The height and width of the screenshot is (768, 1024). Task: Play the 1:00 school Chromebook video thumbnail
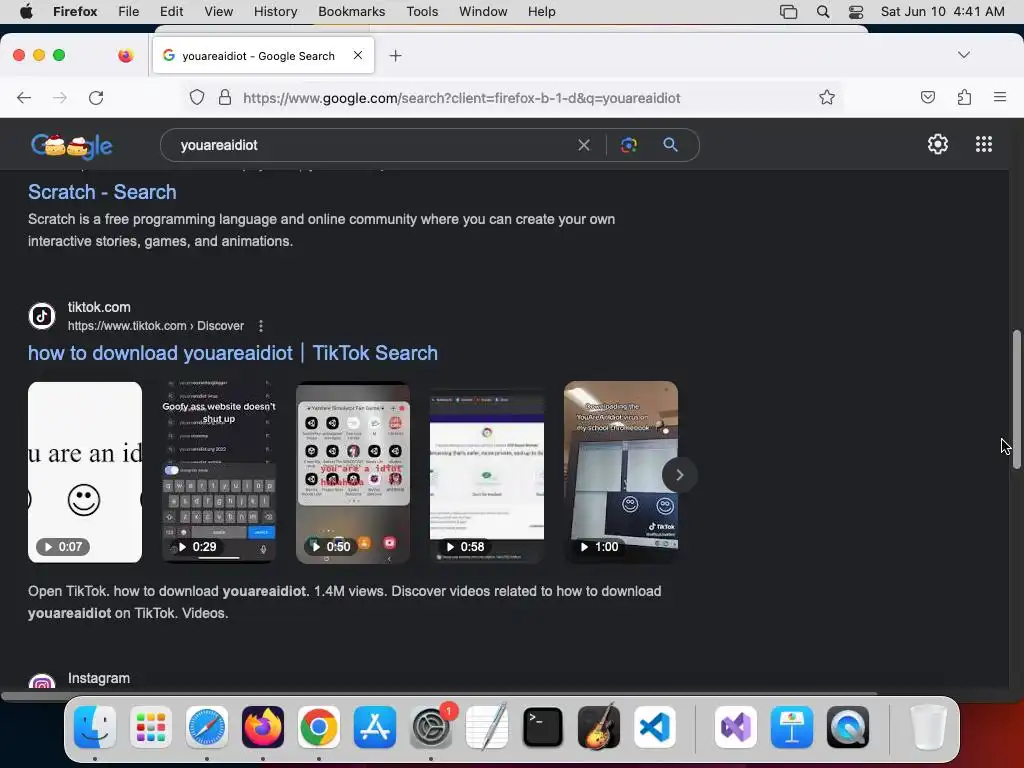620,472
